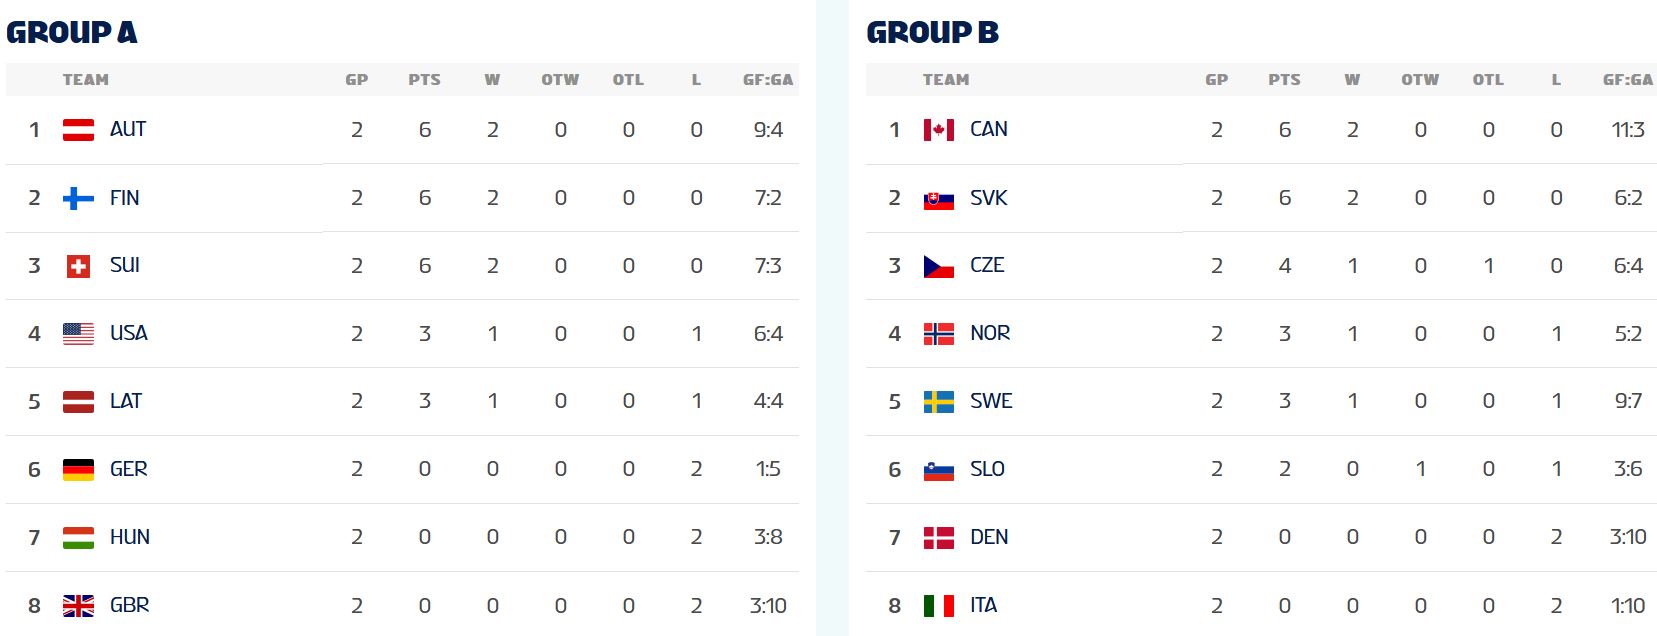Click the Austria flag icon

pos(78,130)
